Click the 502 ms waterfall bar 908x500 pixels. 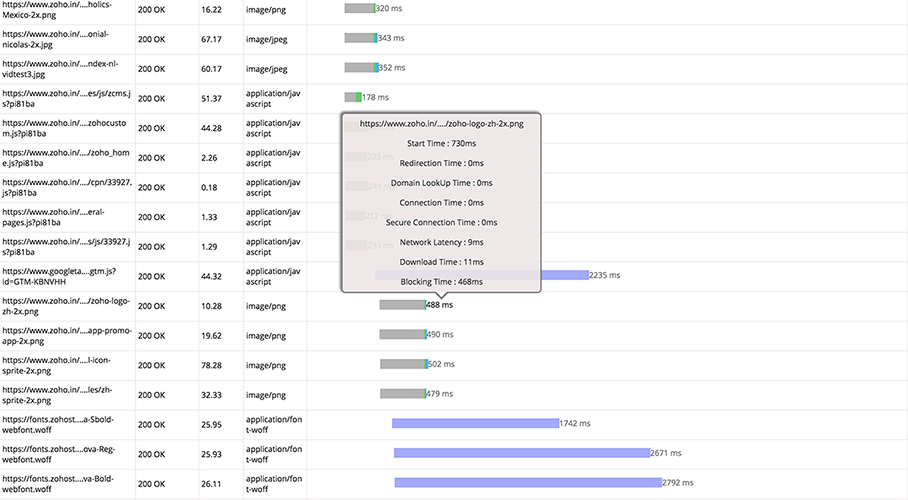click(403, 364)
